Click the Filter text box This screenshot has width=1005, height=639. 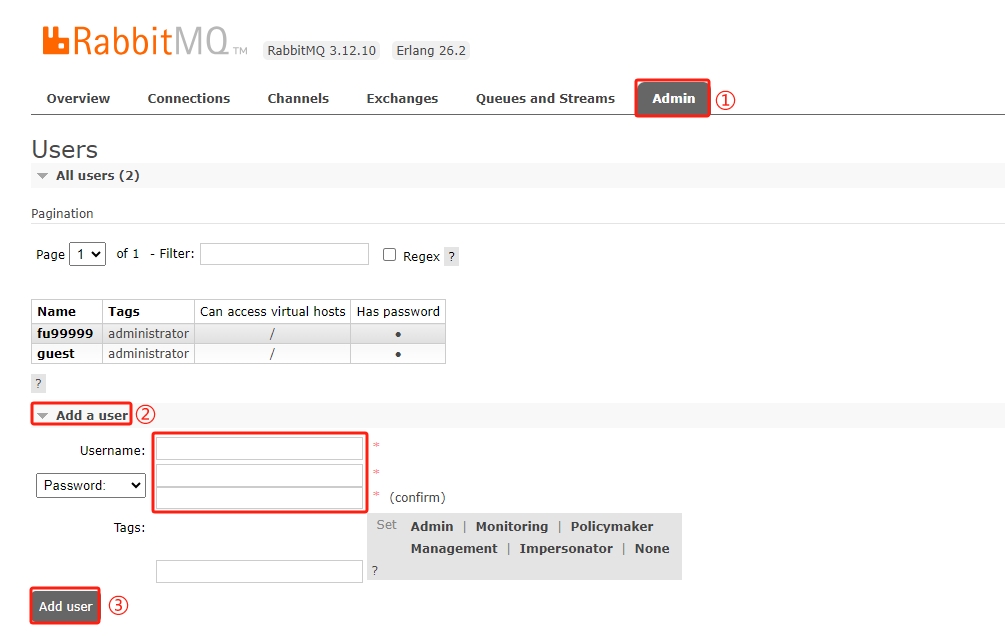(284, 254)
